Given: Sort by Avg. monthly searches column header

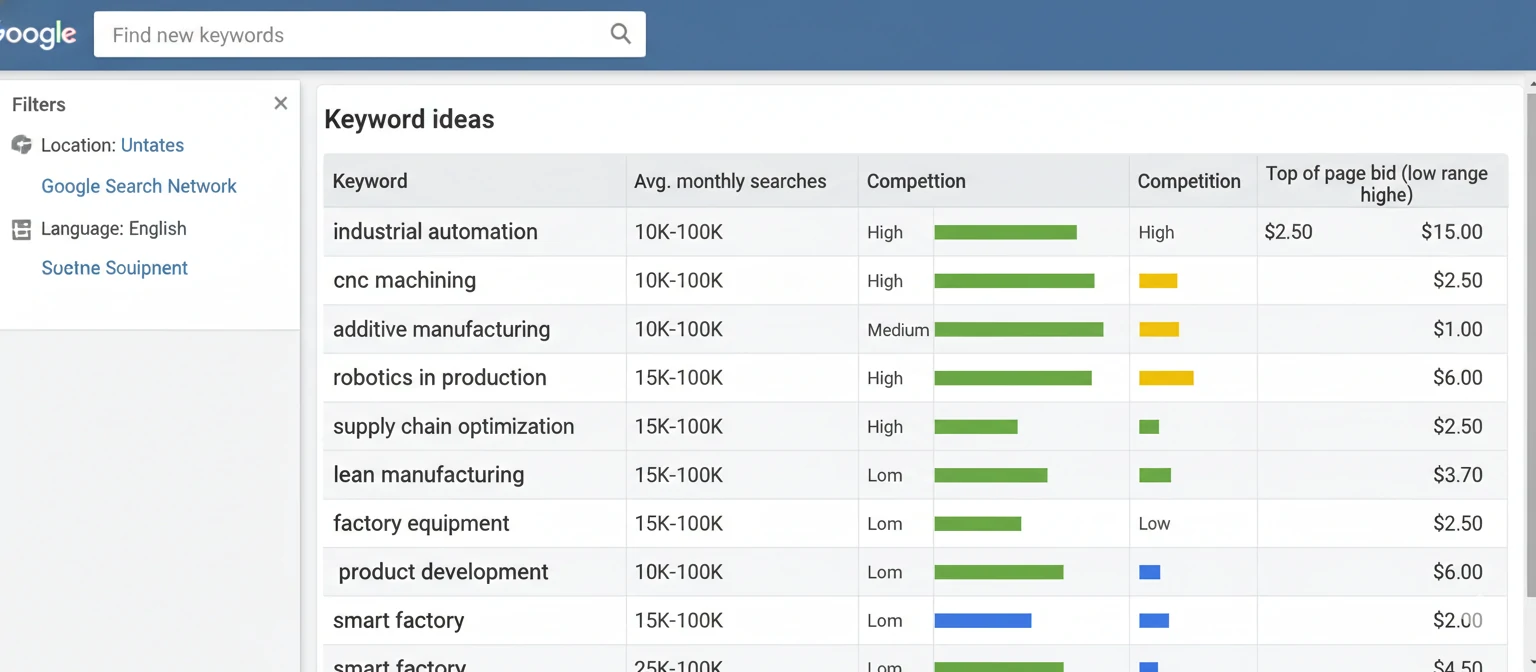Looking at the screenshot, I should tap(729, 181).
